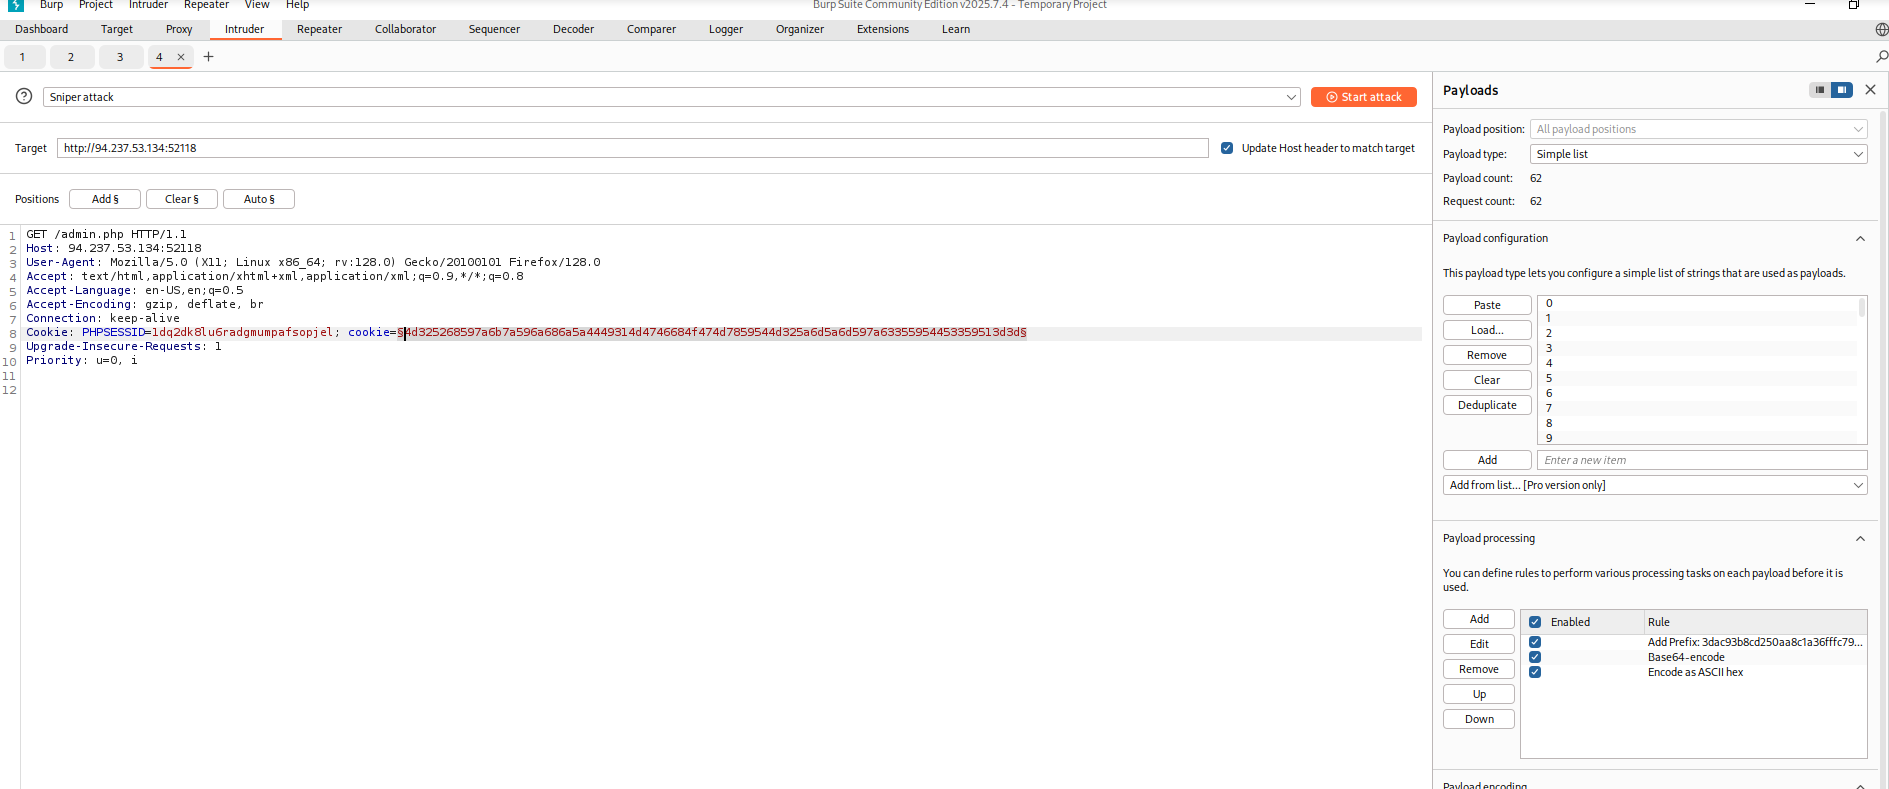Open the Payload type Simple list dropdown

coord(1698,154)
